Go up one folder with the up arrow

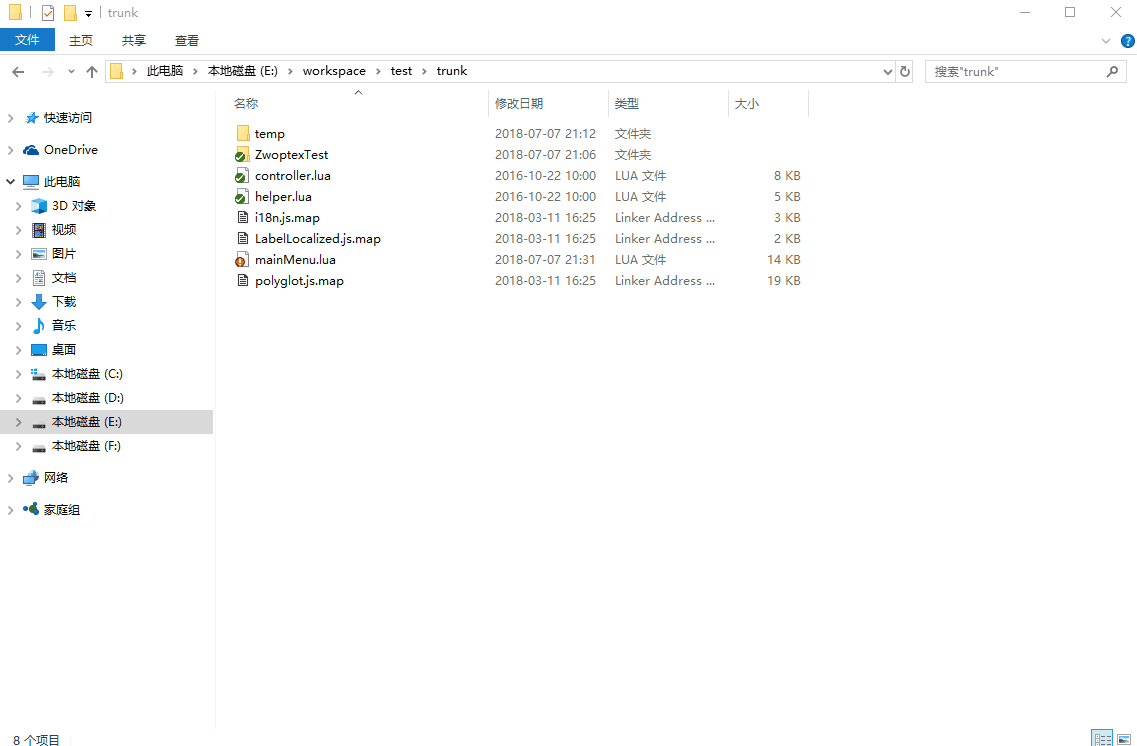[92, 71]
